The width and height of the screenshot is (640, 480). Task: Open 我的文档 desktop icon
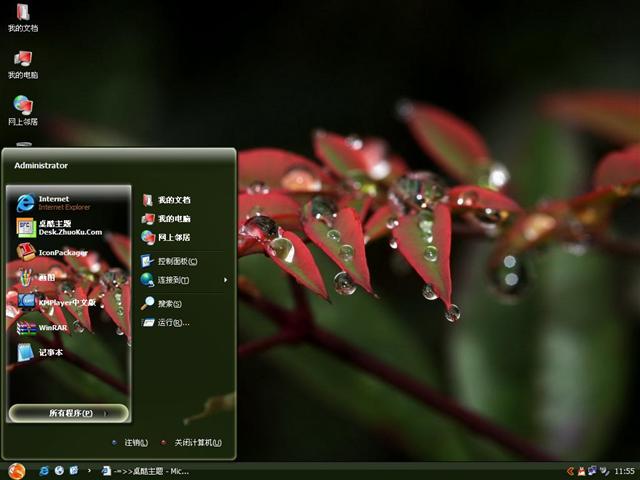tap(23, 18)
